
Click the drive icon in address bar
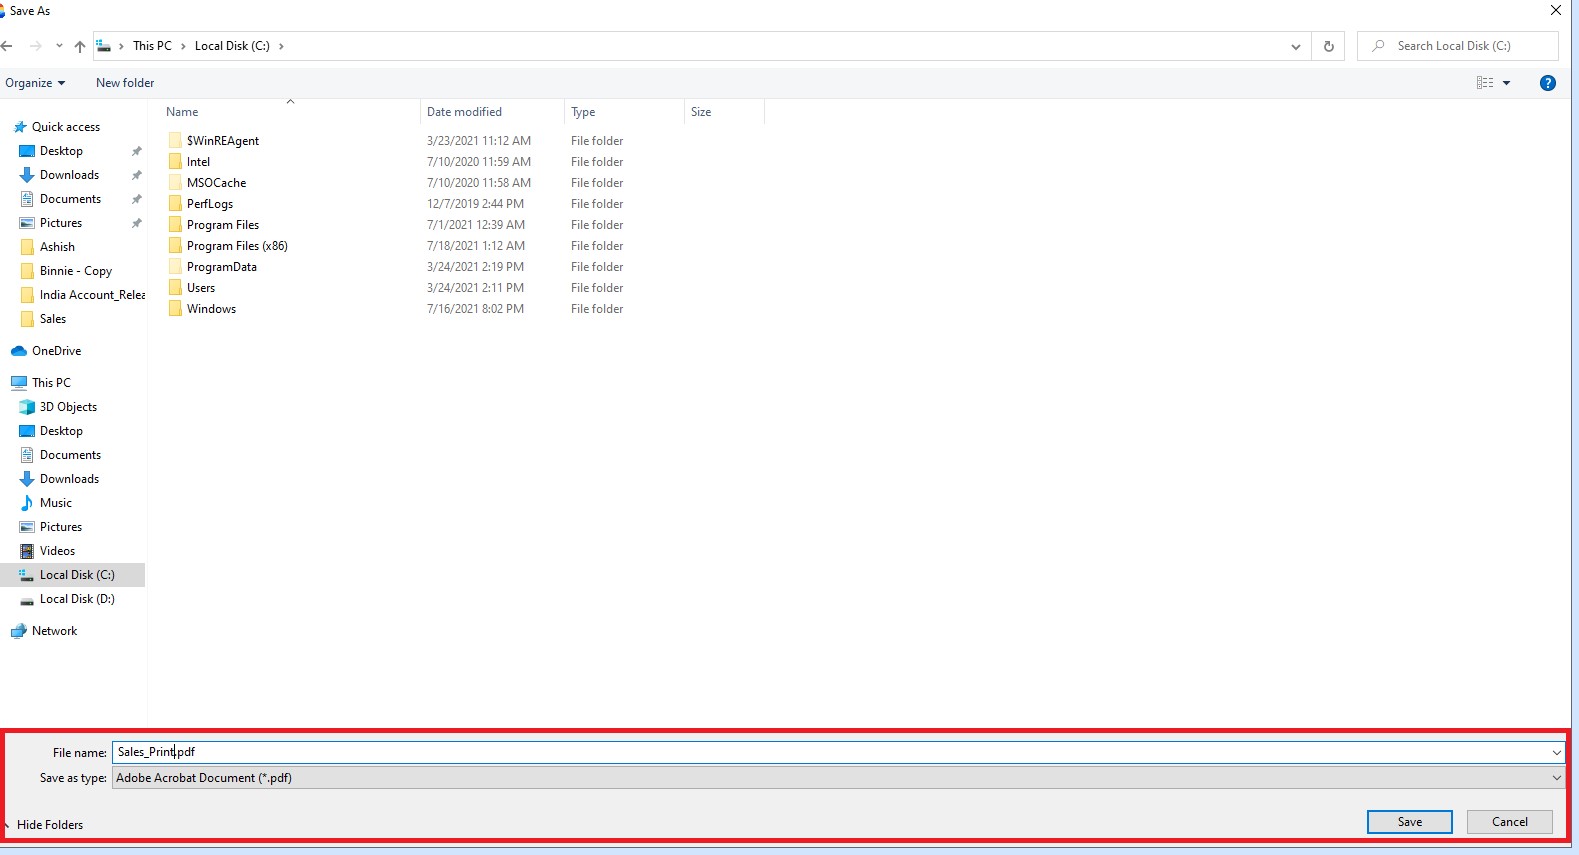(104, 46)
